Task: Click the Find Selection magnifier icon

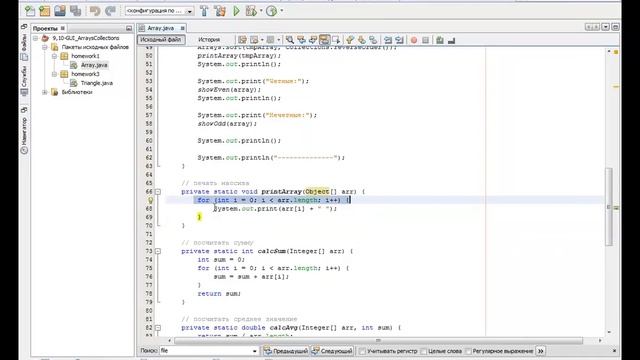Action: tap(289, 40)
